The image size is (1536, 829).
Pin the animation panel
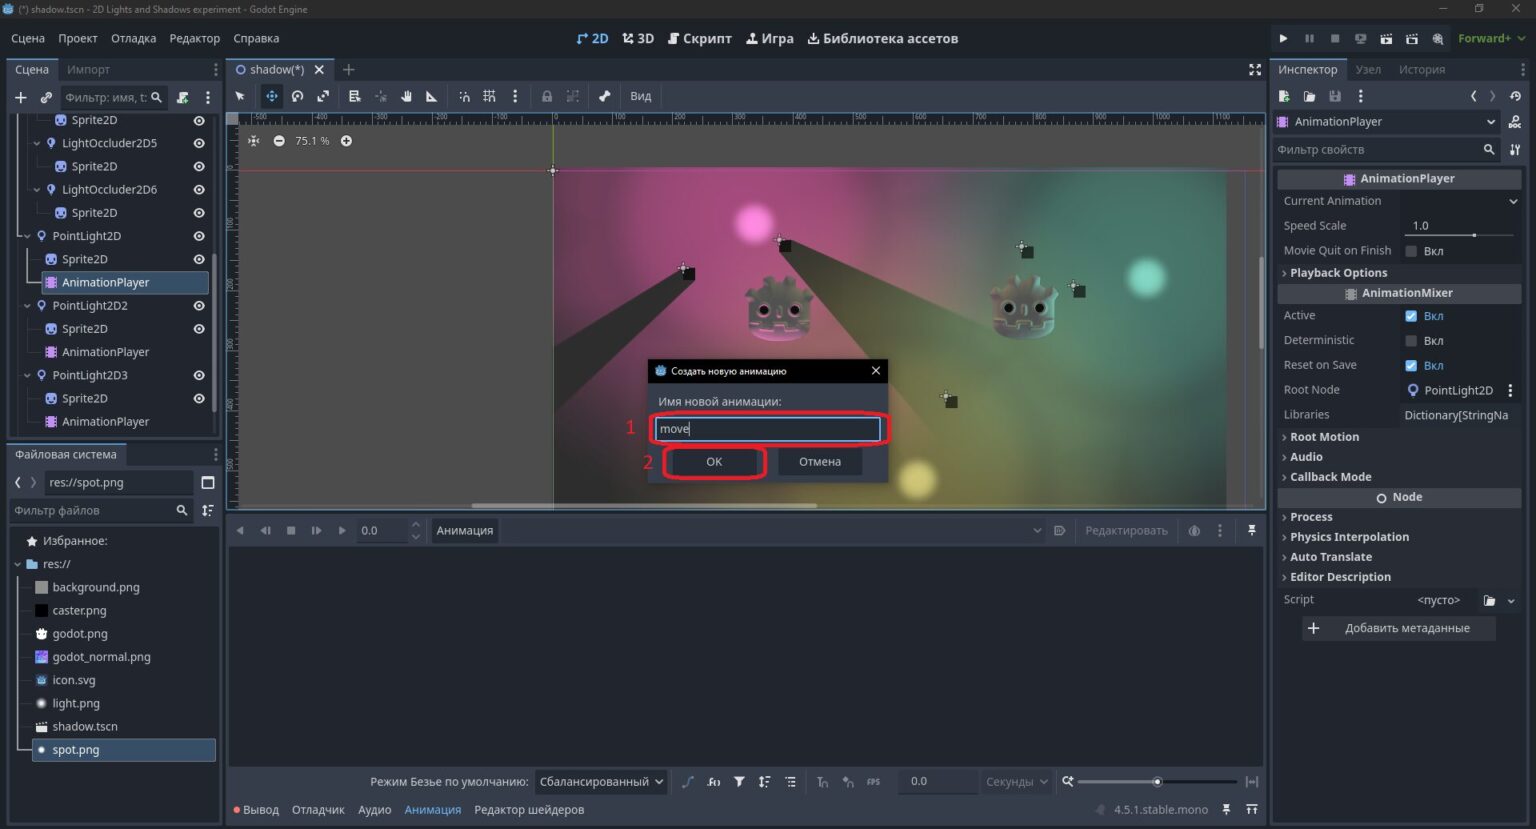(1251, 531)
